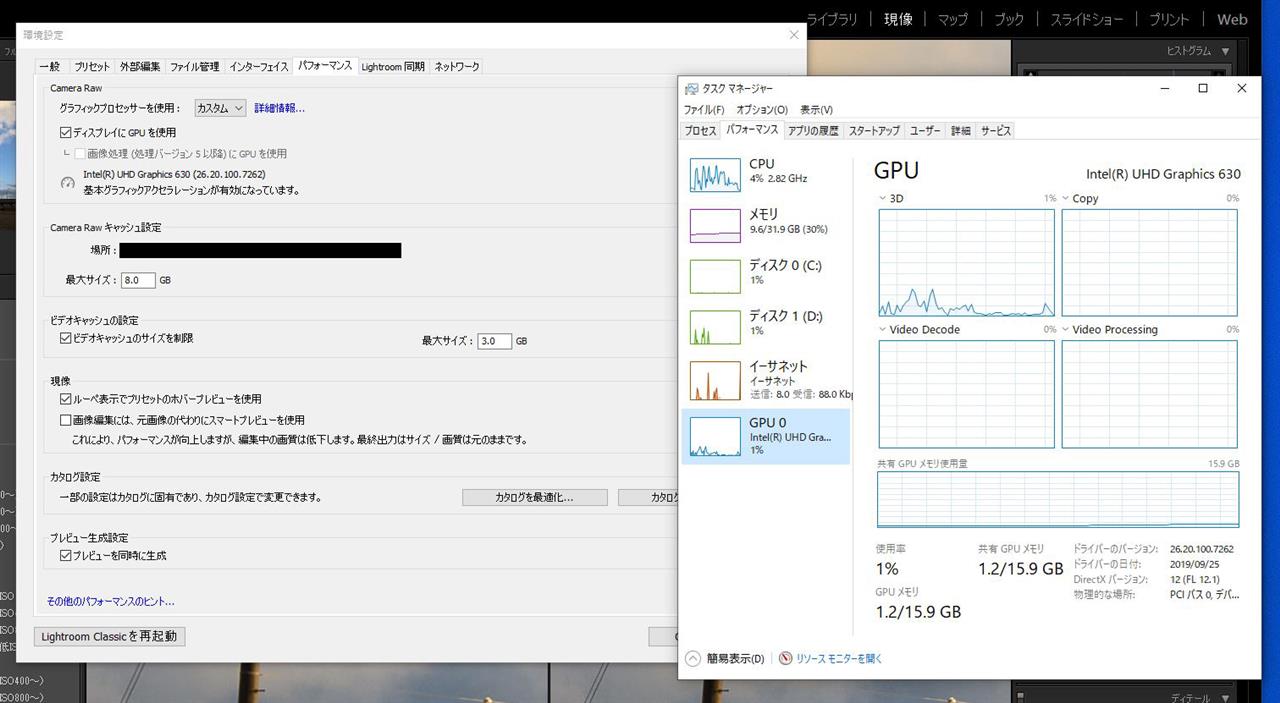Switch to Task Manager アプリの履歴 tab
The width and height of the screenshot is (1280, 703).
pyautogui.click(x=813, y=131)
